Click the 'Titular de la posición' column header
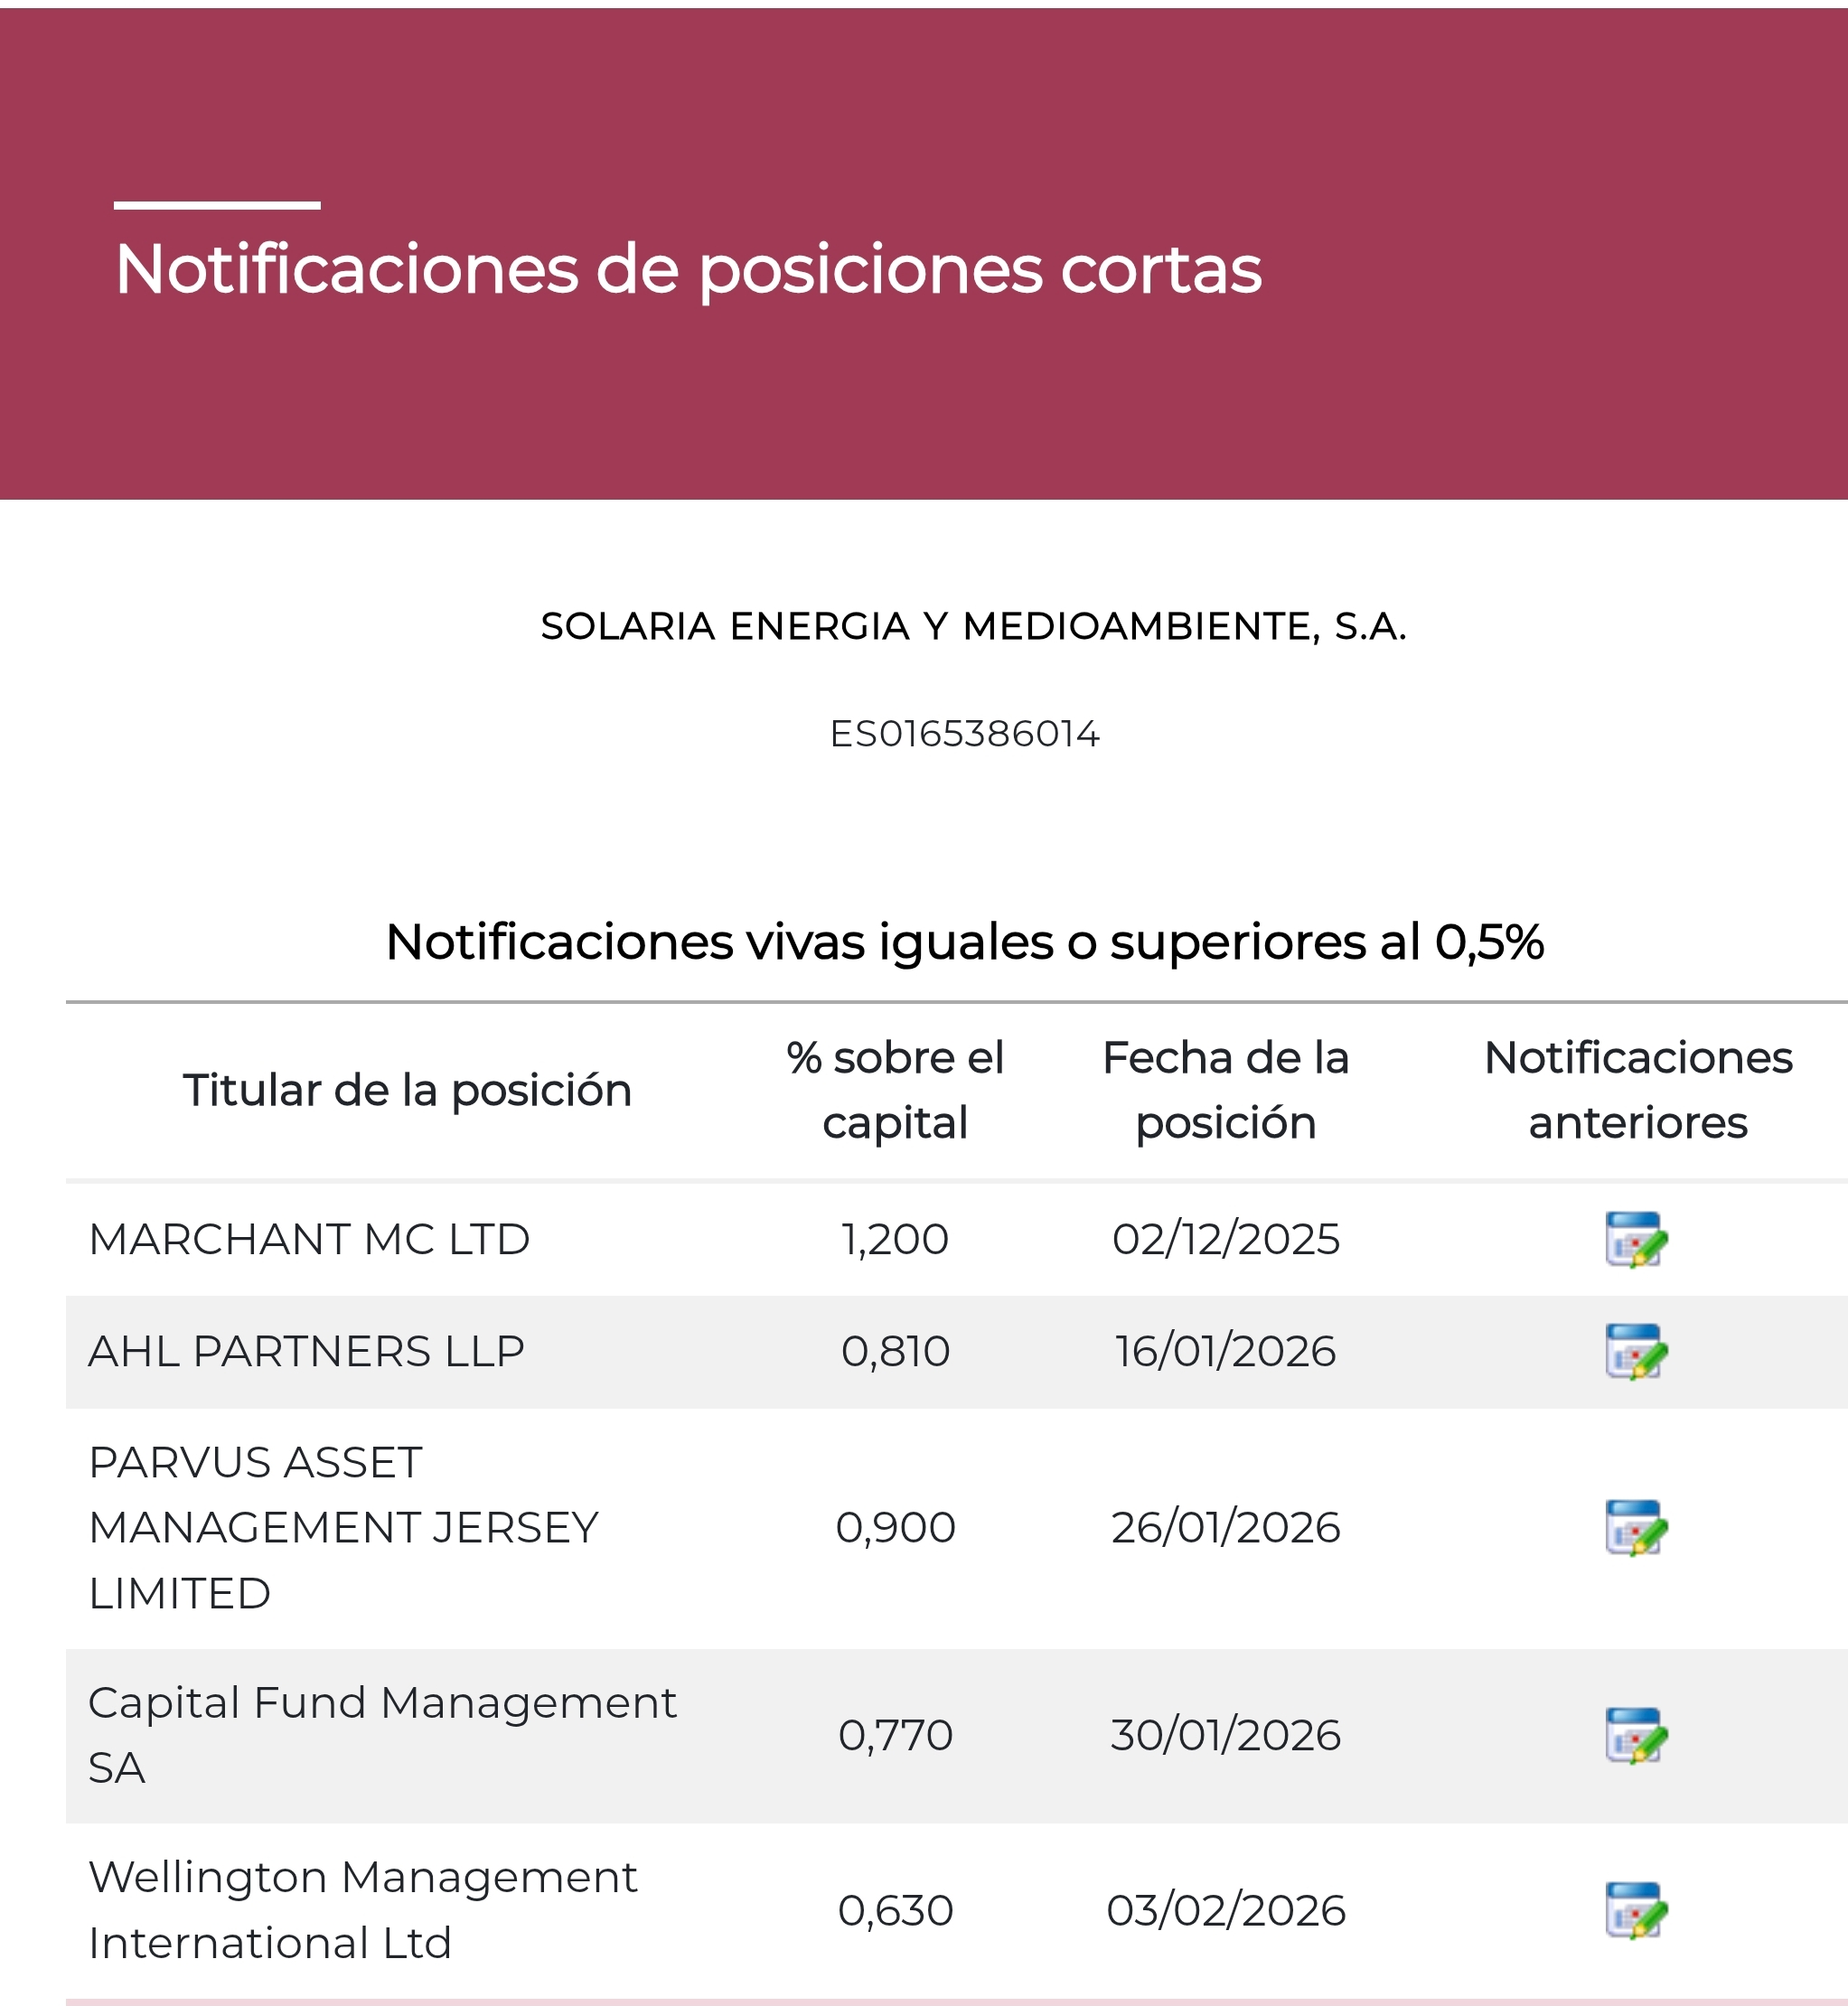 tap(407, 1090)
